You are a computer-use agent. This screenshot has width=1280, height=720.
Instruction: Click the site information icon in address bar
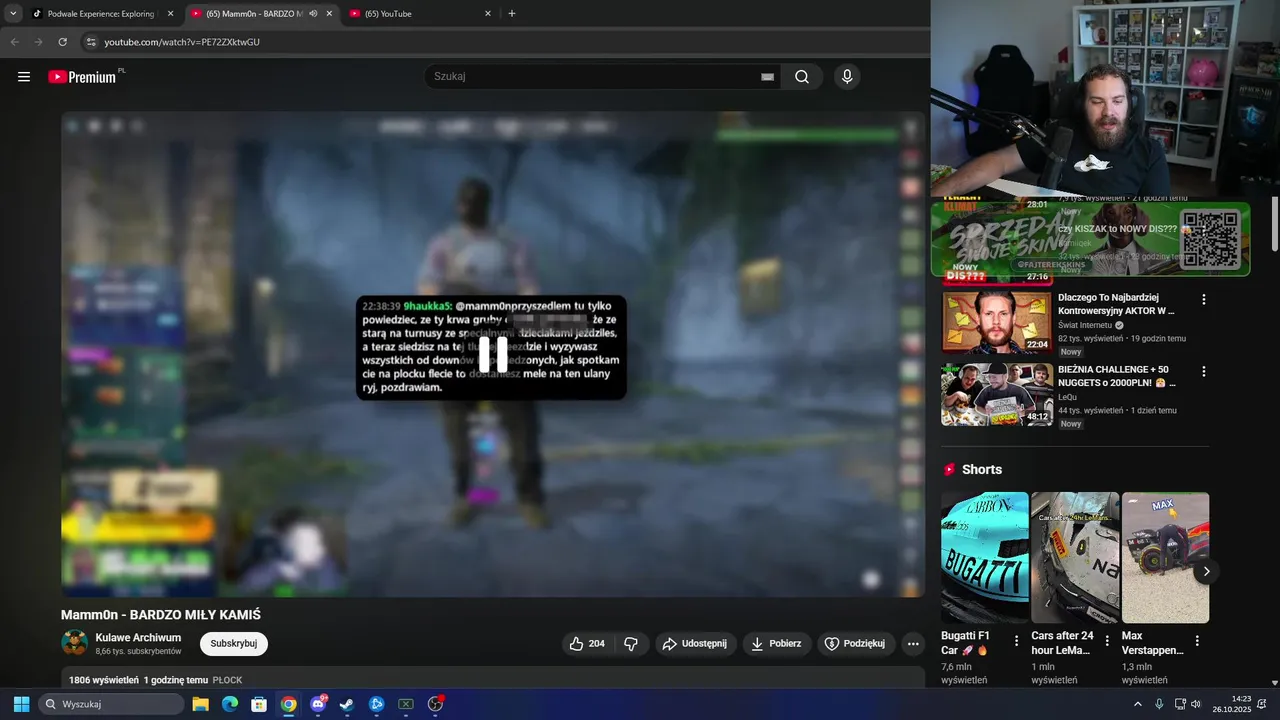tap(90, 42)
